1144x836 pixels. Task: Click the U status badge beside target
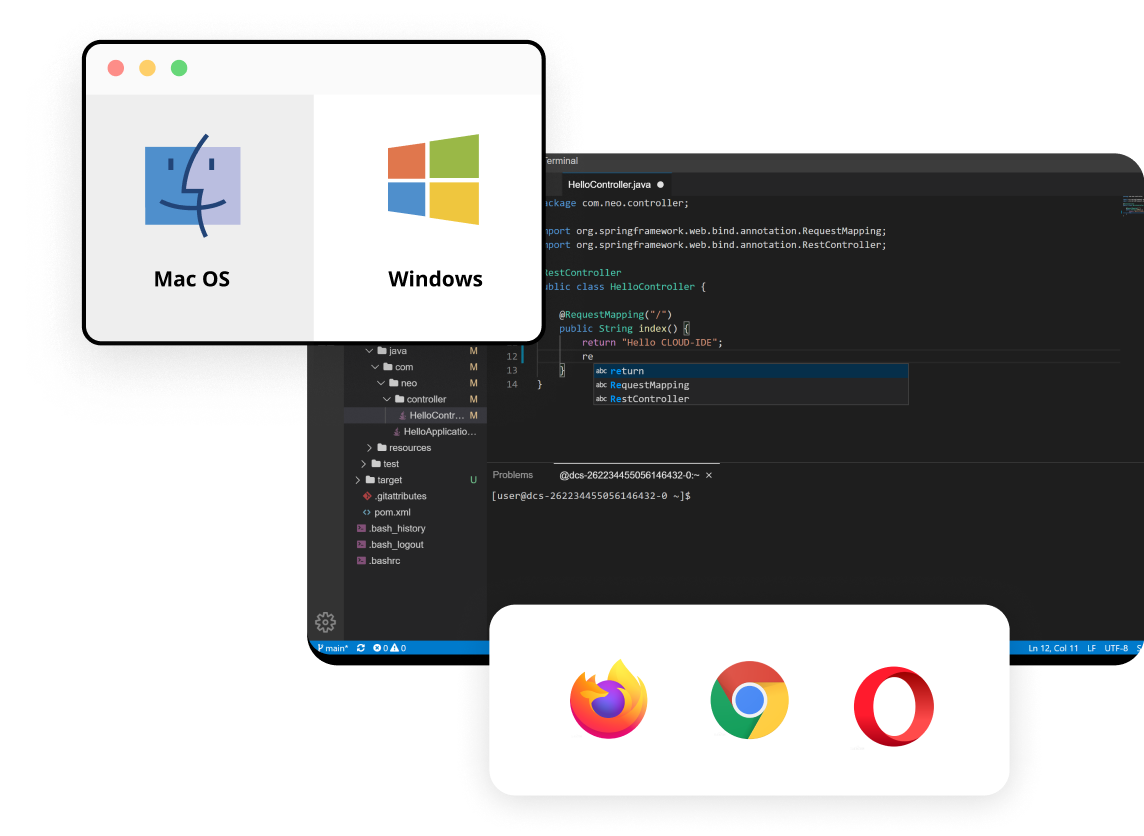point(474,480)
